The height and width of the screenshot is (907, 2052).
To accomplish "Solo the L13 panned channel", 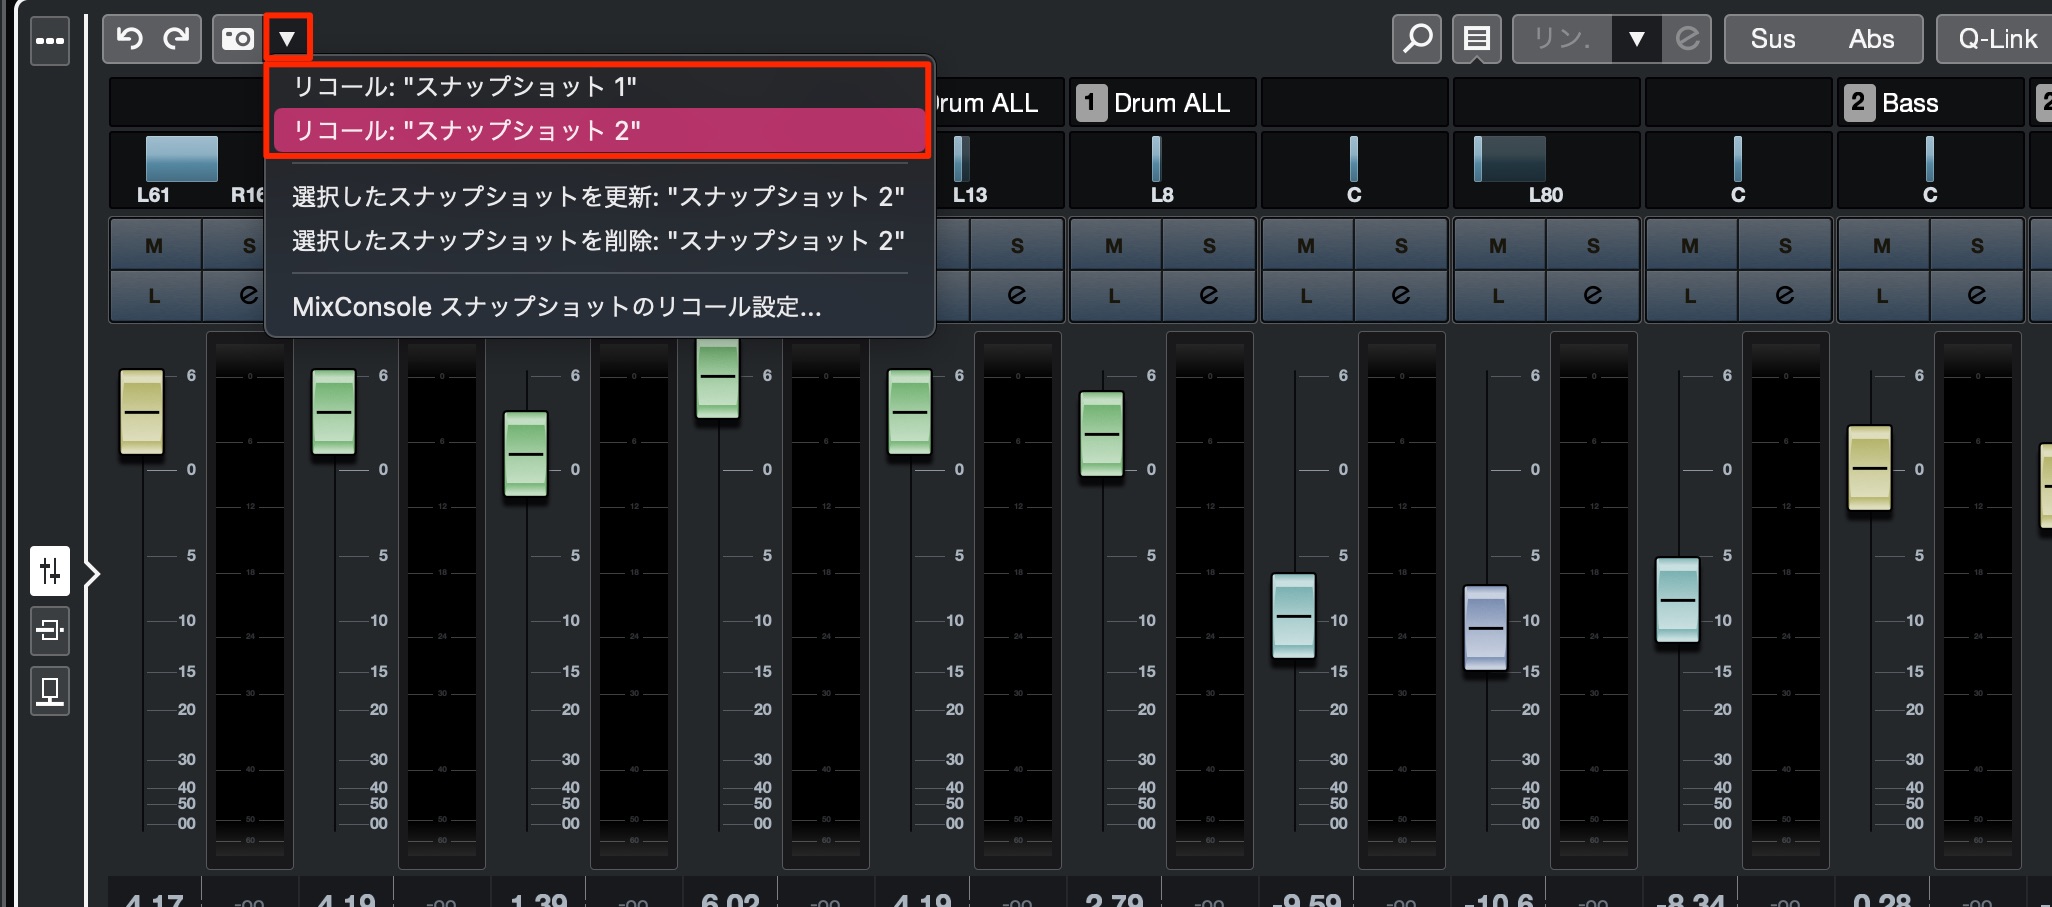I will (x=1017, y=245).
